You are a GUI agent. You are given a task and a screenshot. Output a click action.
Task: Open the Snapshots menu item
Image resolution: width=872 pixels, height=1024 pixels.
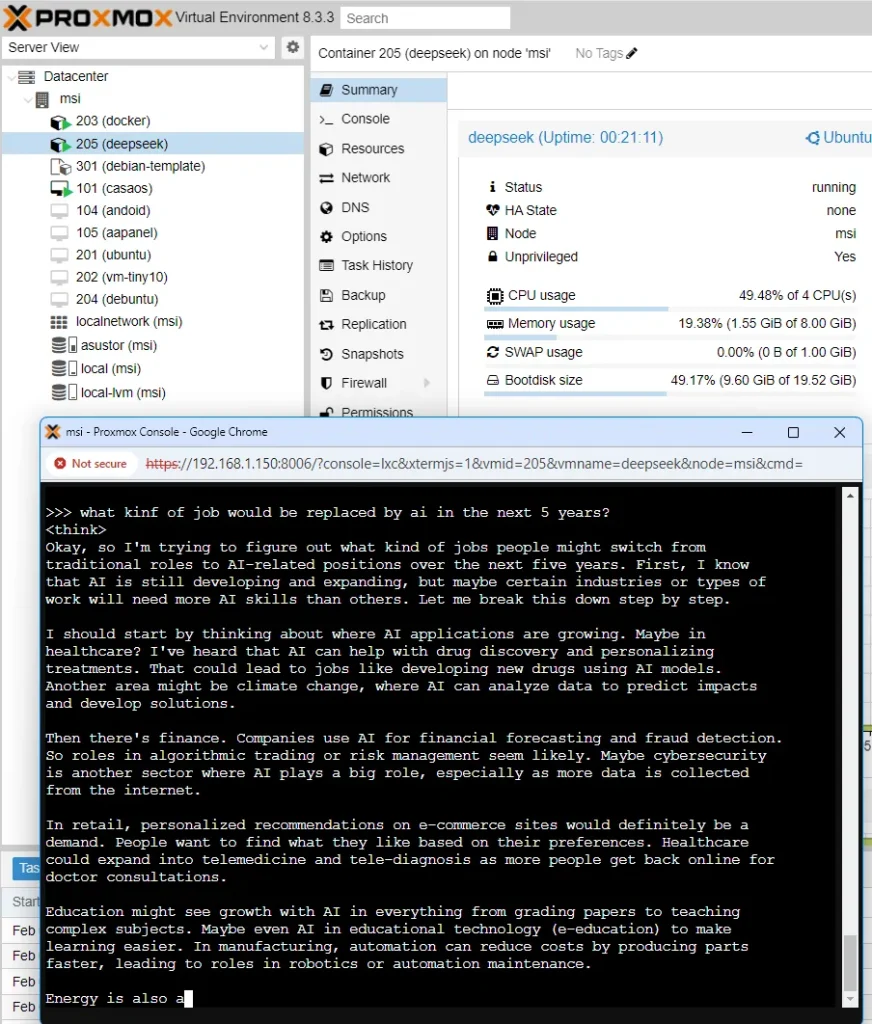pyautogui.click(x=372, y=354)
